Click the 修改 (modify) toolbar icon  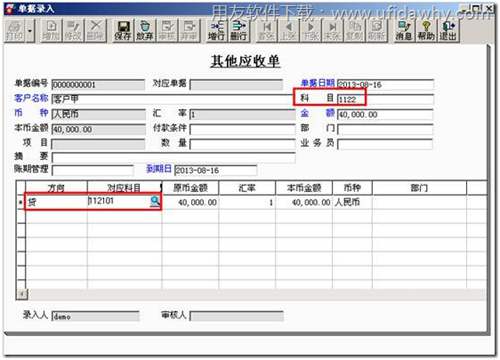[73, 30]
